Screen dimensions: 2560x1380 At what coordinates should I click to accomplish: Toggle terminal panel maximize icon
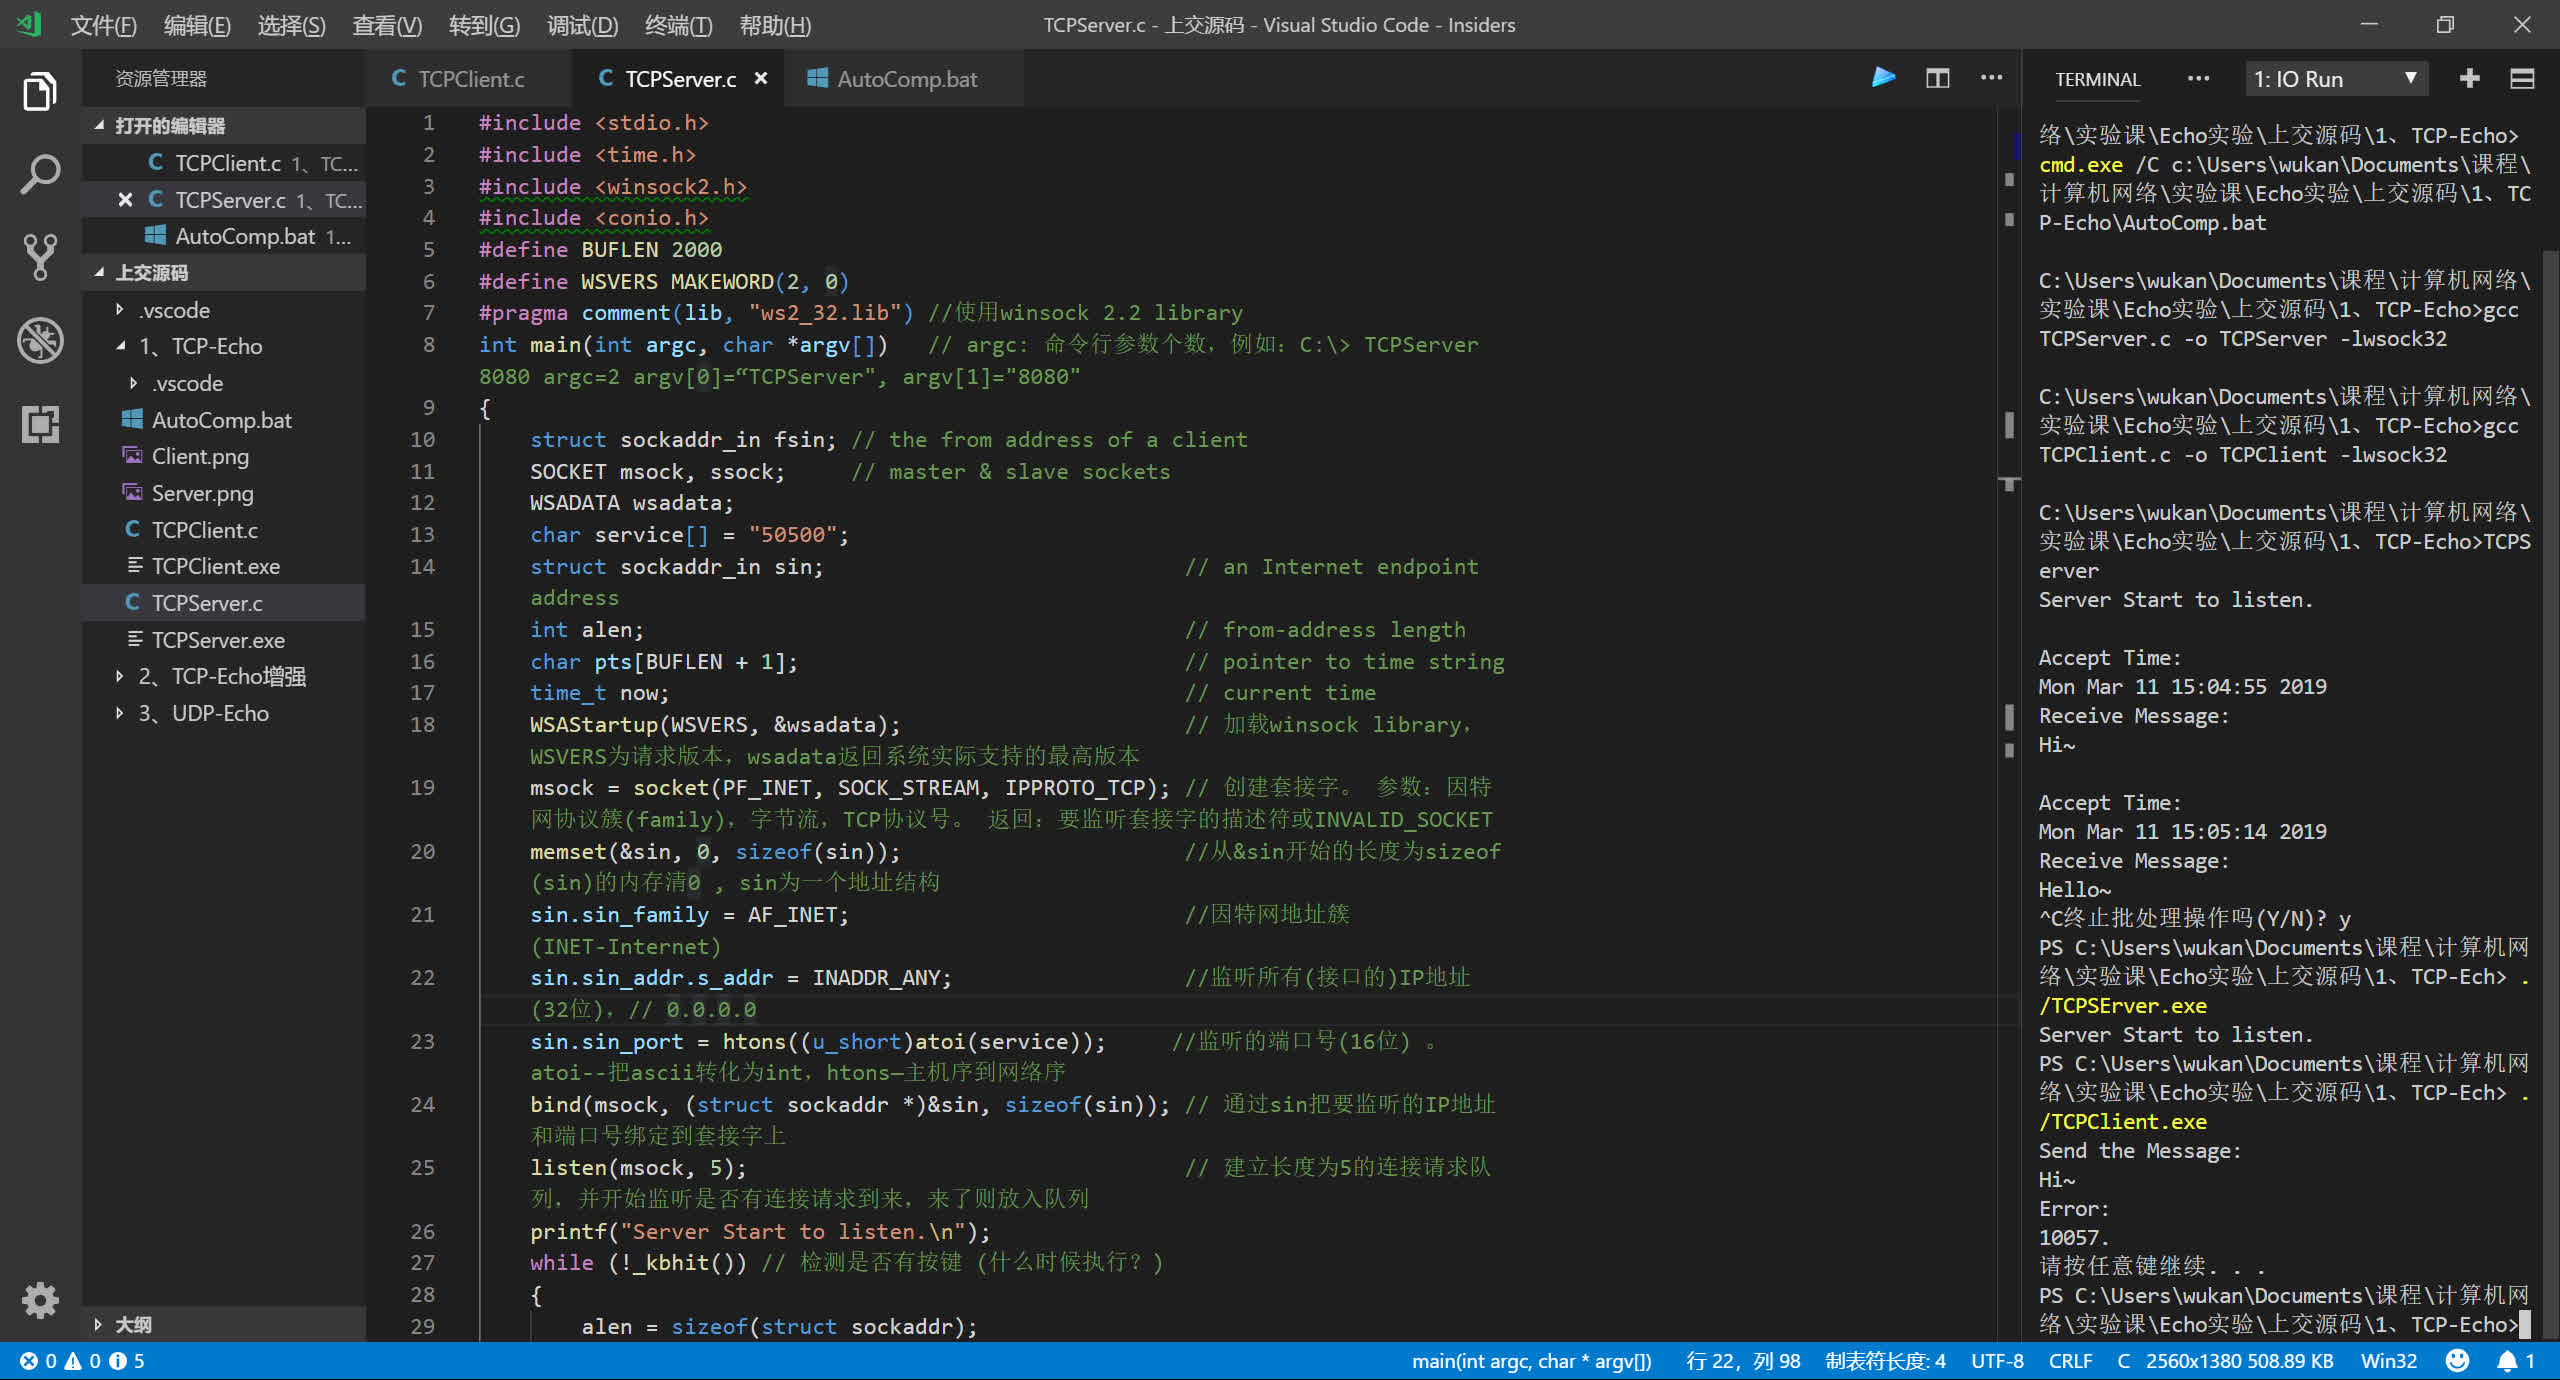2522,78
